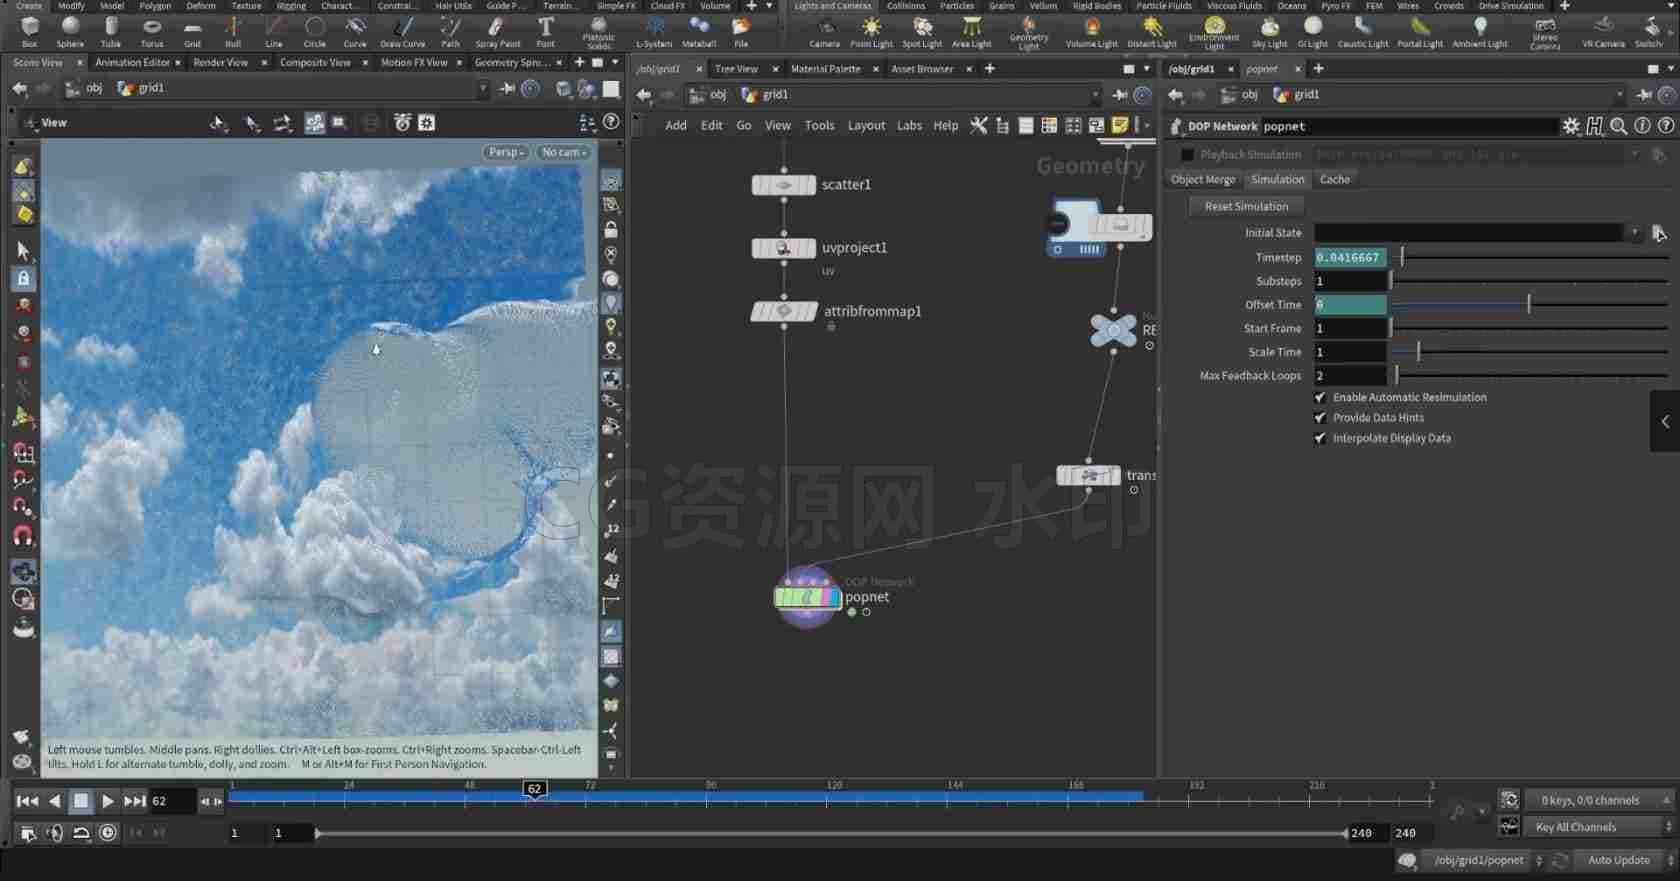
Task: Pick the Spray Paint shelf tool
Action: point(497,31)
